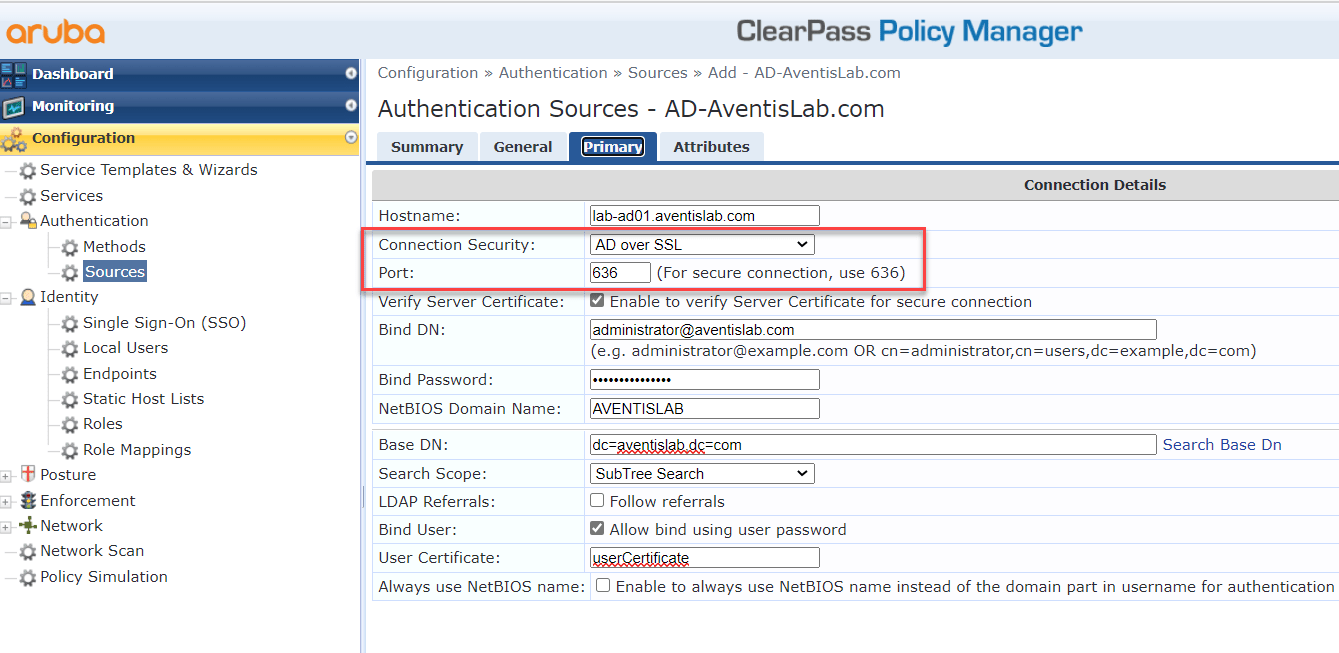This screenshot has width=1339, height=653.
Task: Click the Dashboard panel icon
Action: click(14, 74)
